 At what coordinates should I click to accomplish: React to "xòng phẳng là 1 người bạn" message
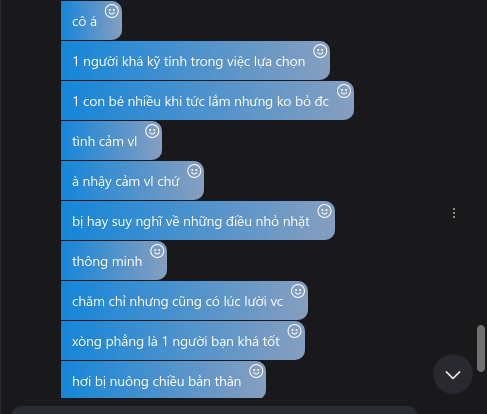click(295, 331)
